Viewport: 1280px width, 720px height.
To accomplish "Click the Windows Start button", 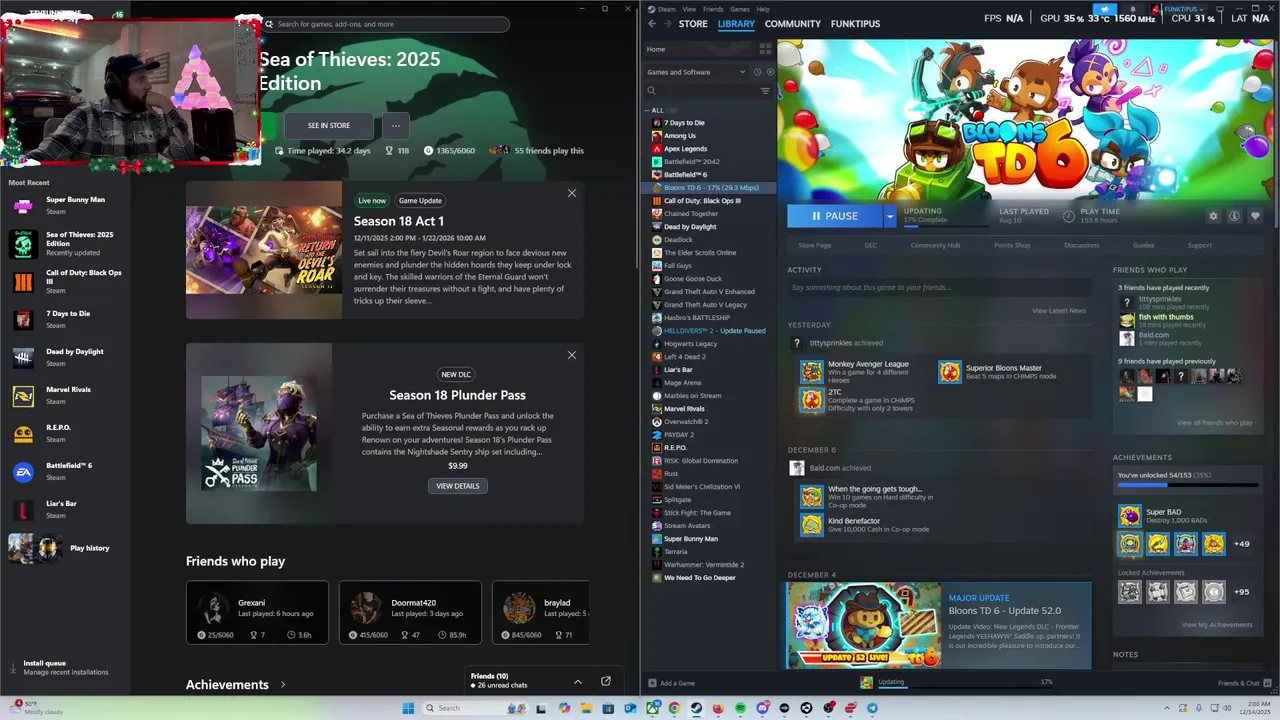I will 408,708.
